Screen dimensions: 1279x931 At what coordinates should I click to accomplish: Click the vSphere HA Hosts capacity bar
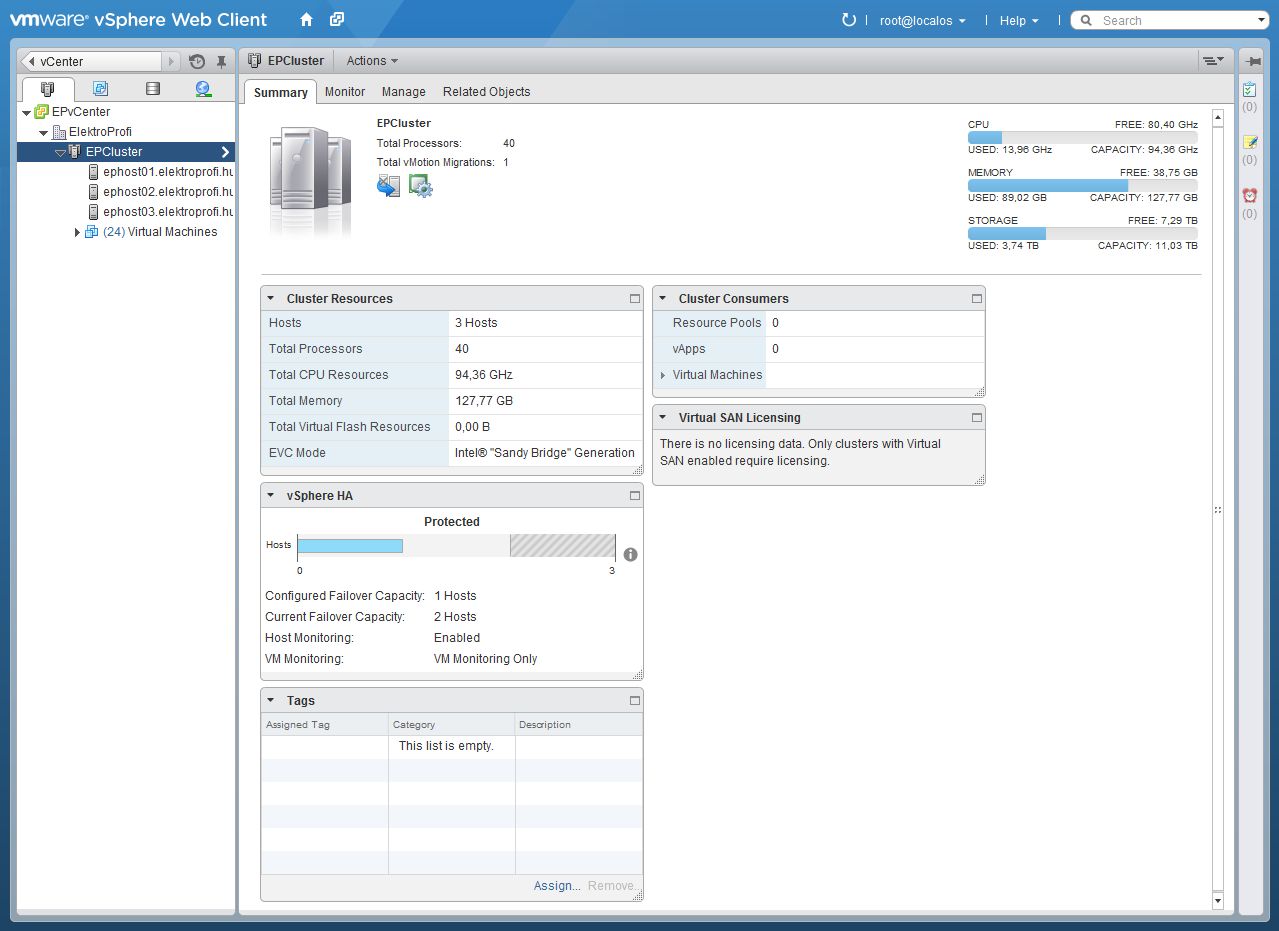(456, 546)
